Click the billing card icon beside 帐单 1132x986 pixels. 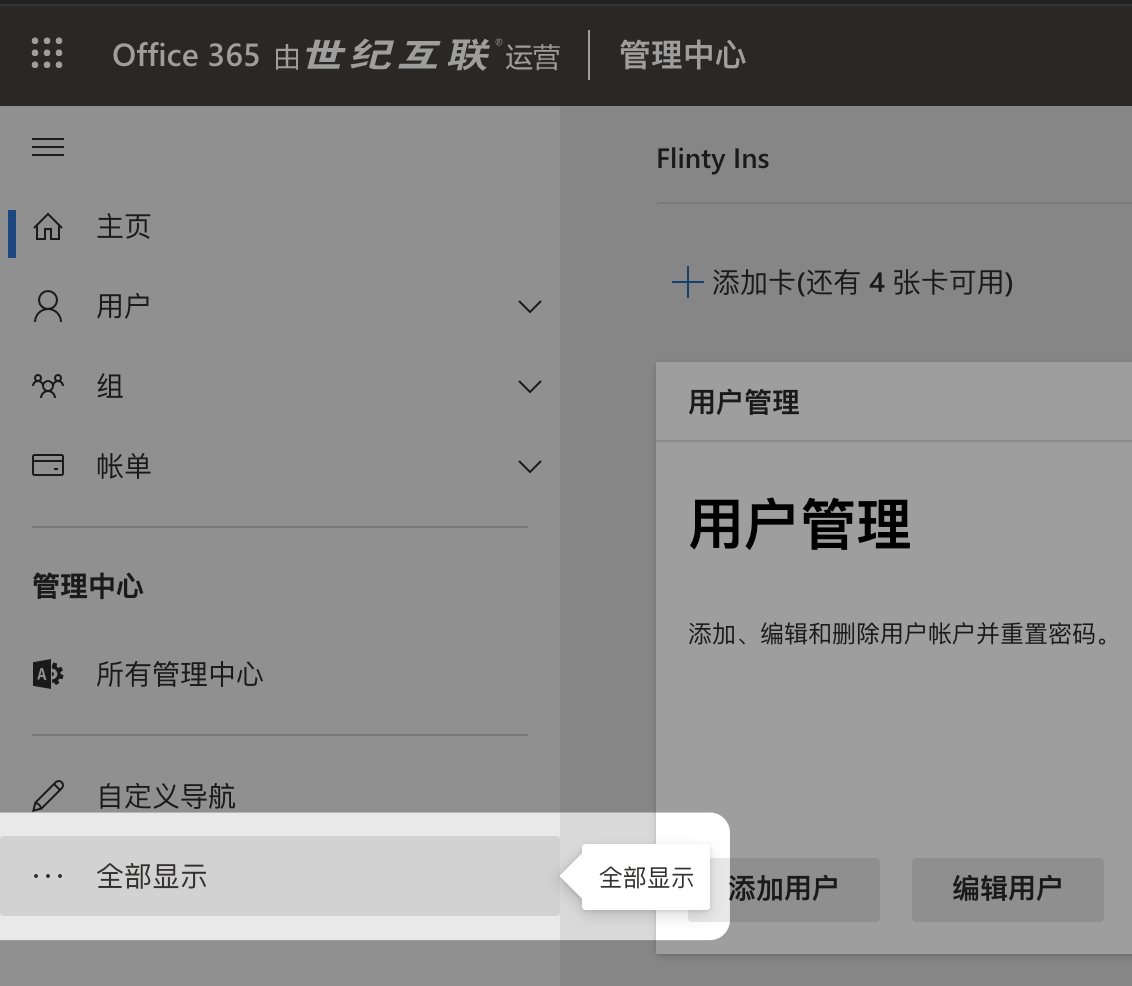[48, 466]
